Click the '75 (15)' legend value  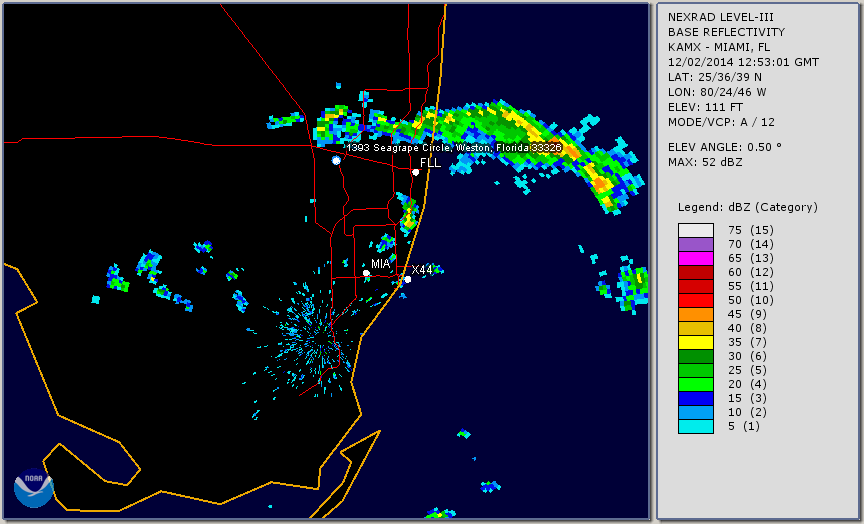pyautogui.click(x=750, y=230)
